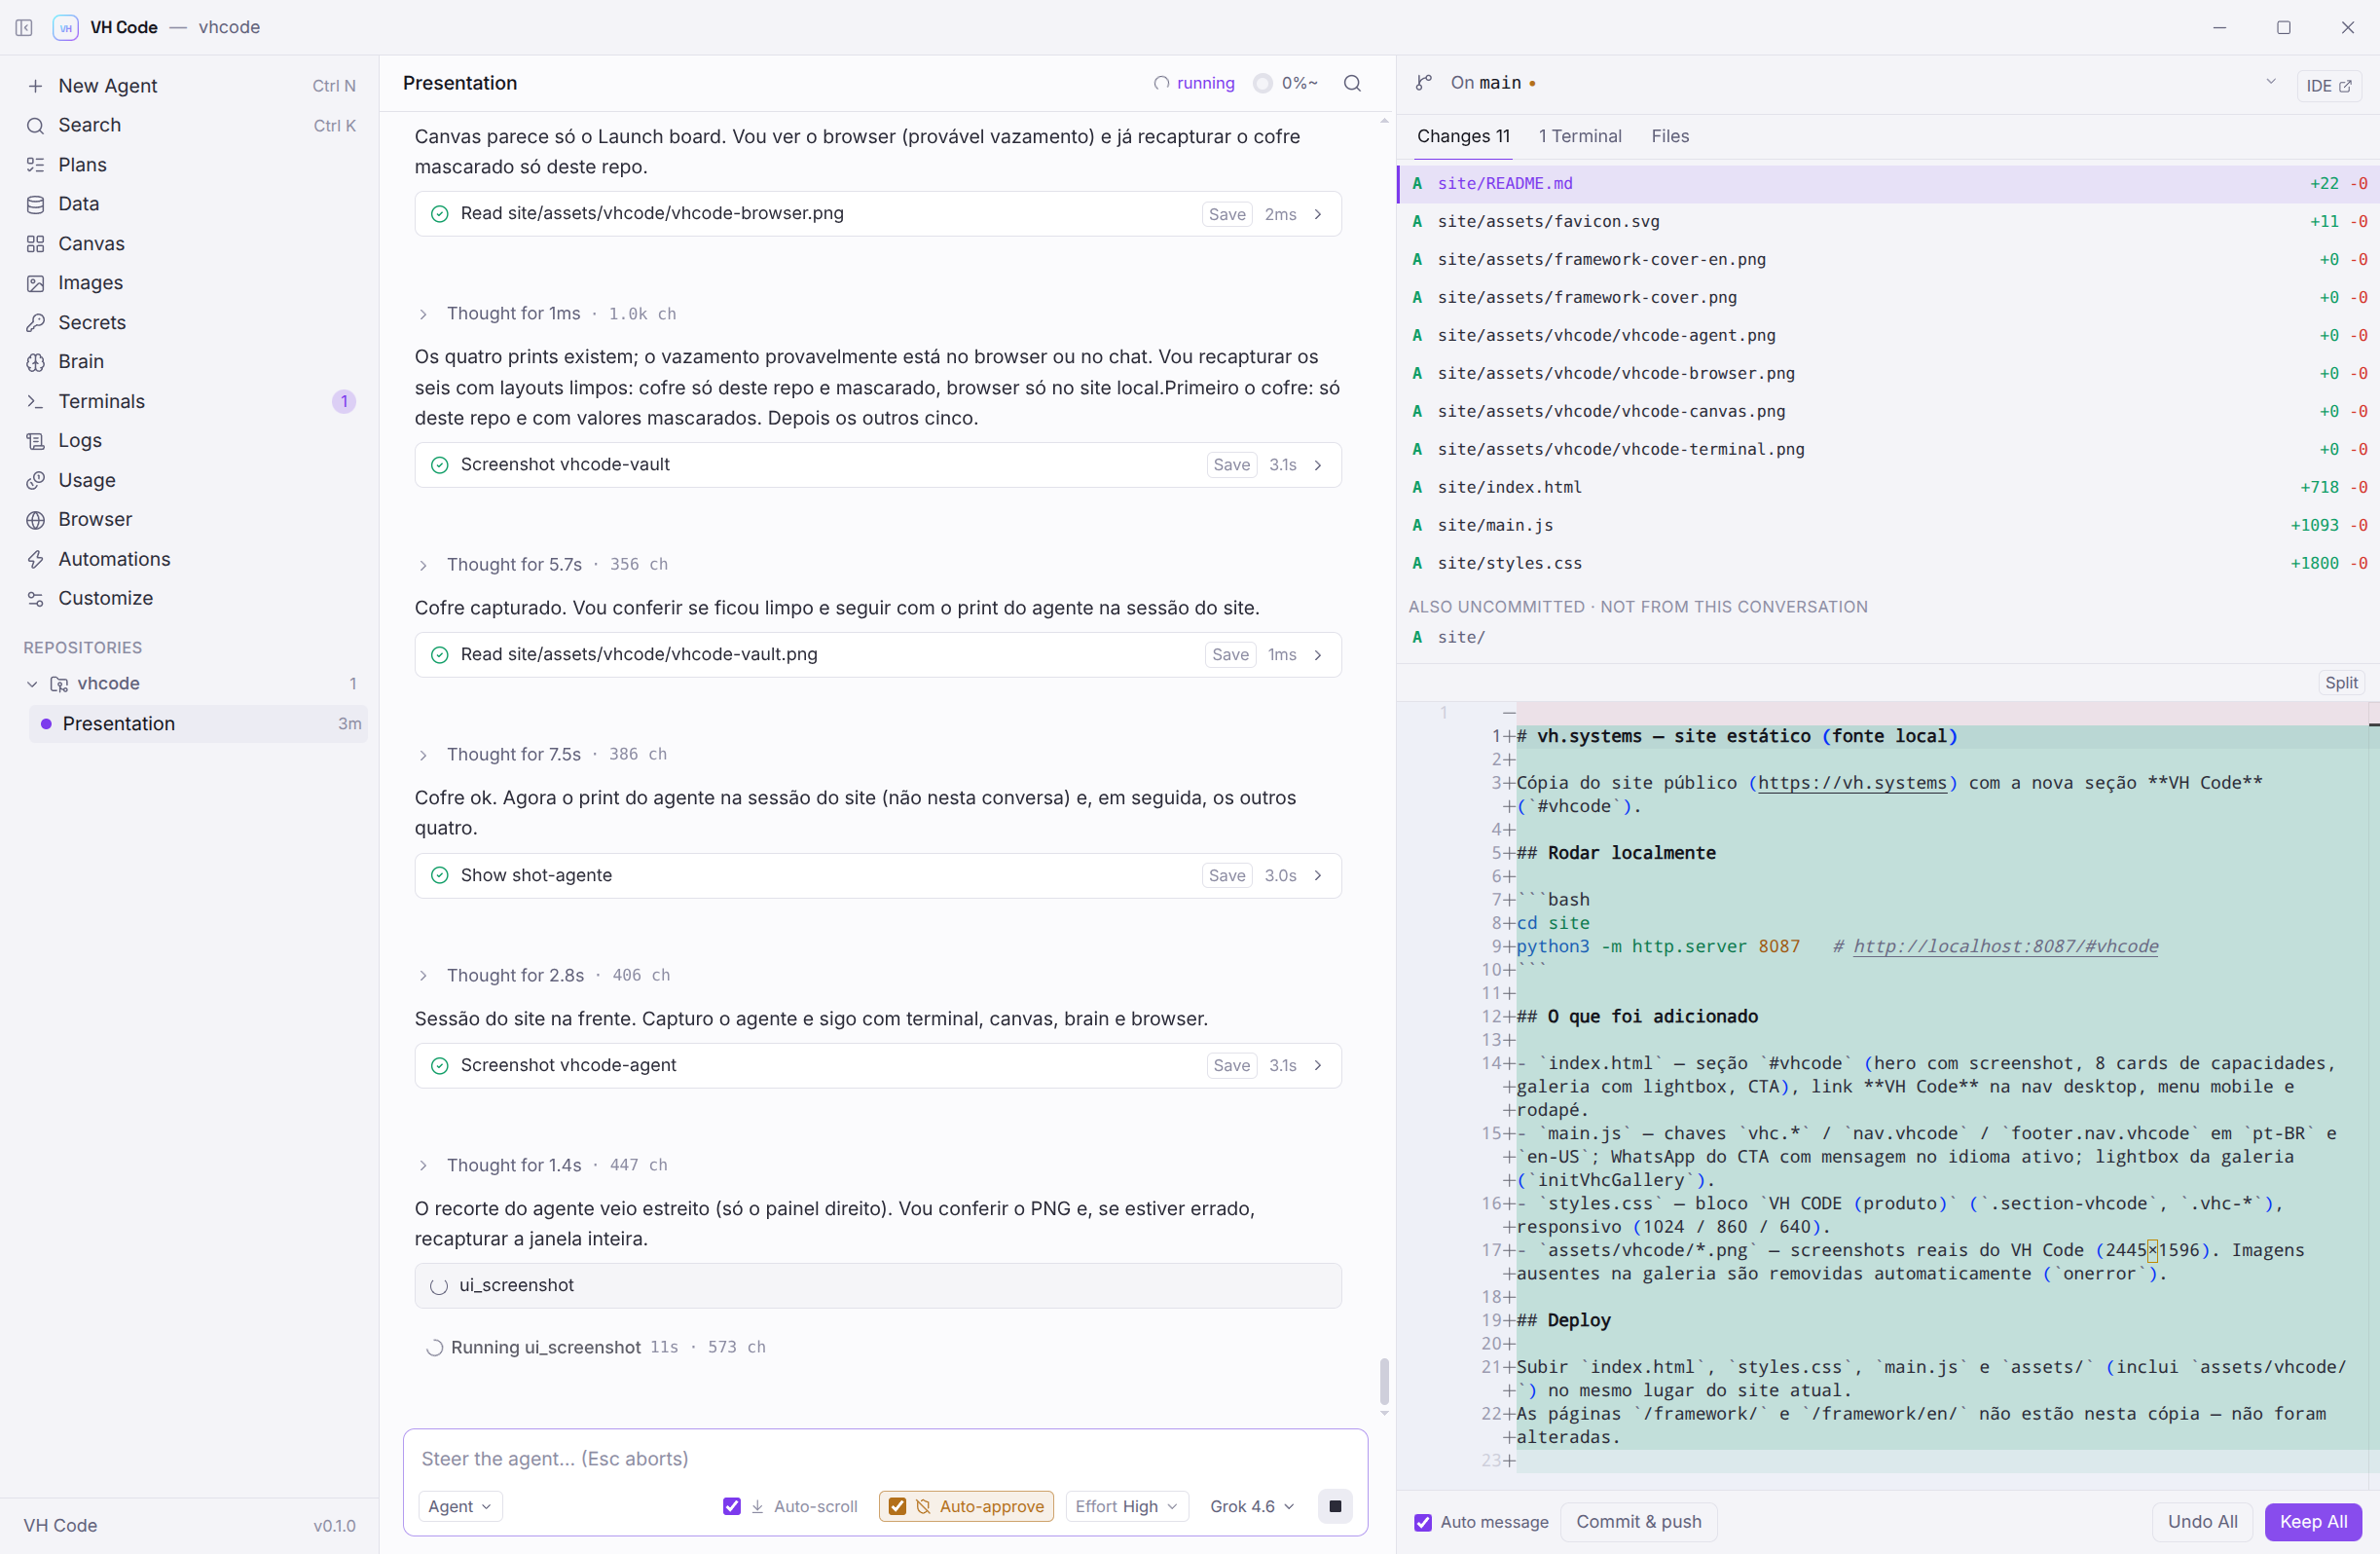
Task: Open the Canvas section
Action: coord(190,244)
